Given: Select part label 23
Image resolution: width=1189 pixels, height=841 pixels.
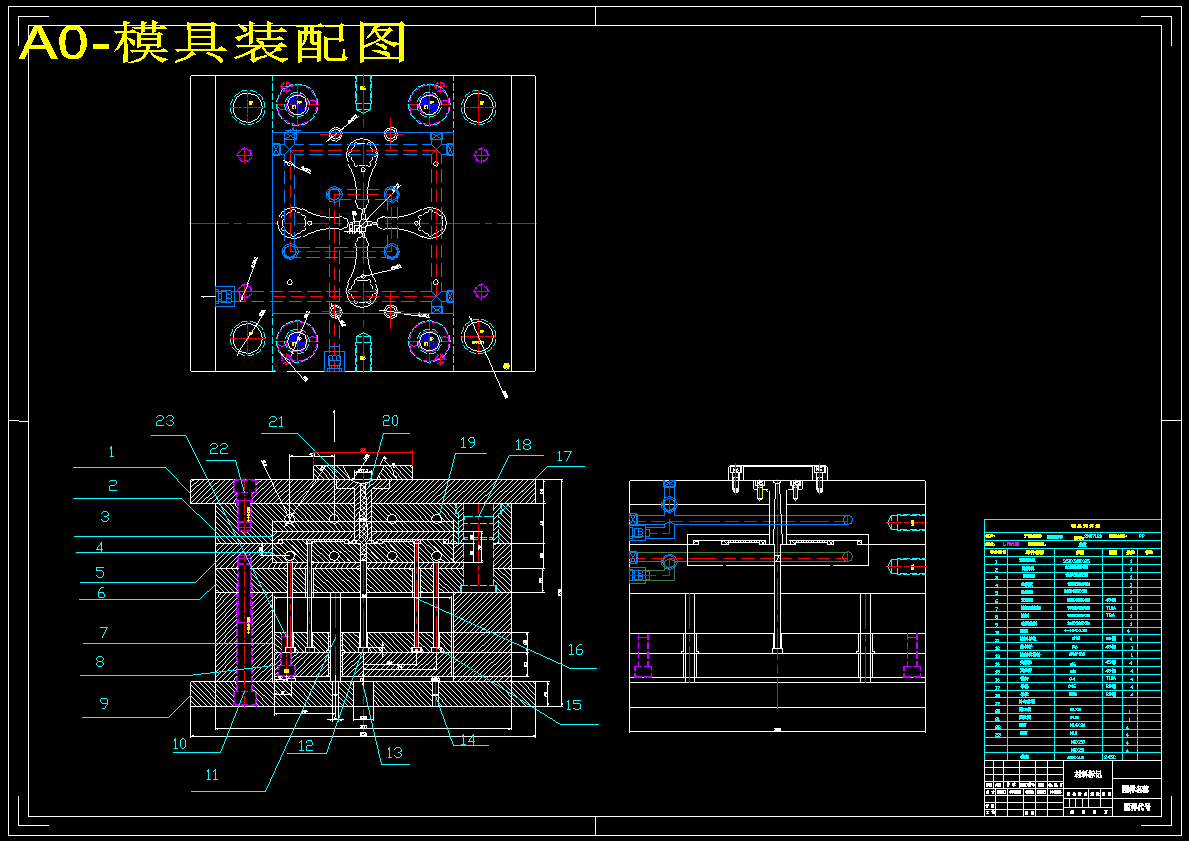Looking at the screenshot, I should 165,421.
